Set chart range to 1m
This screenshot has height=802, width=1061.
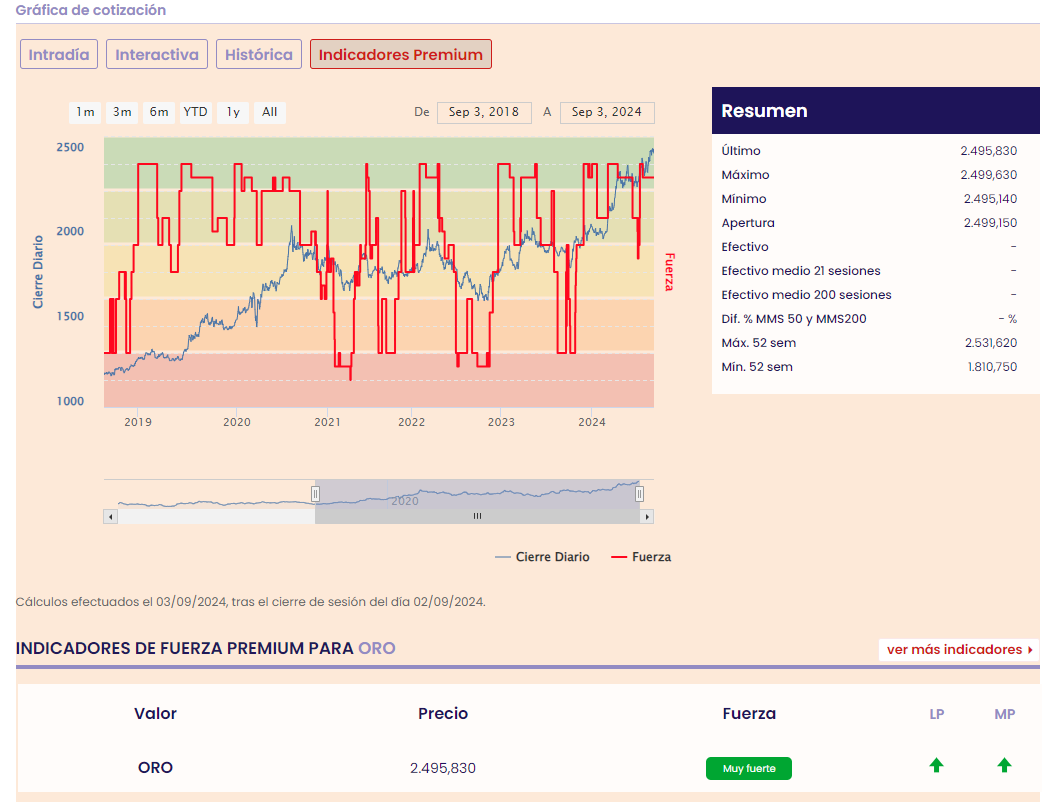[x=85, y=112]
